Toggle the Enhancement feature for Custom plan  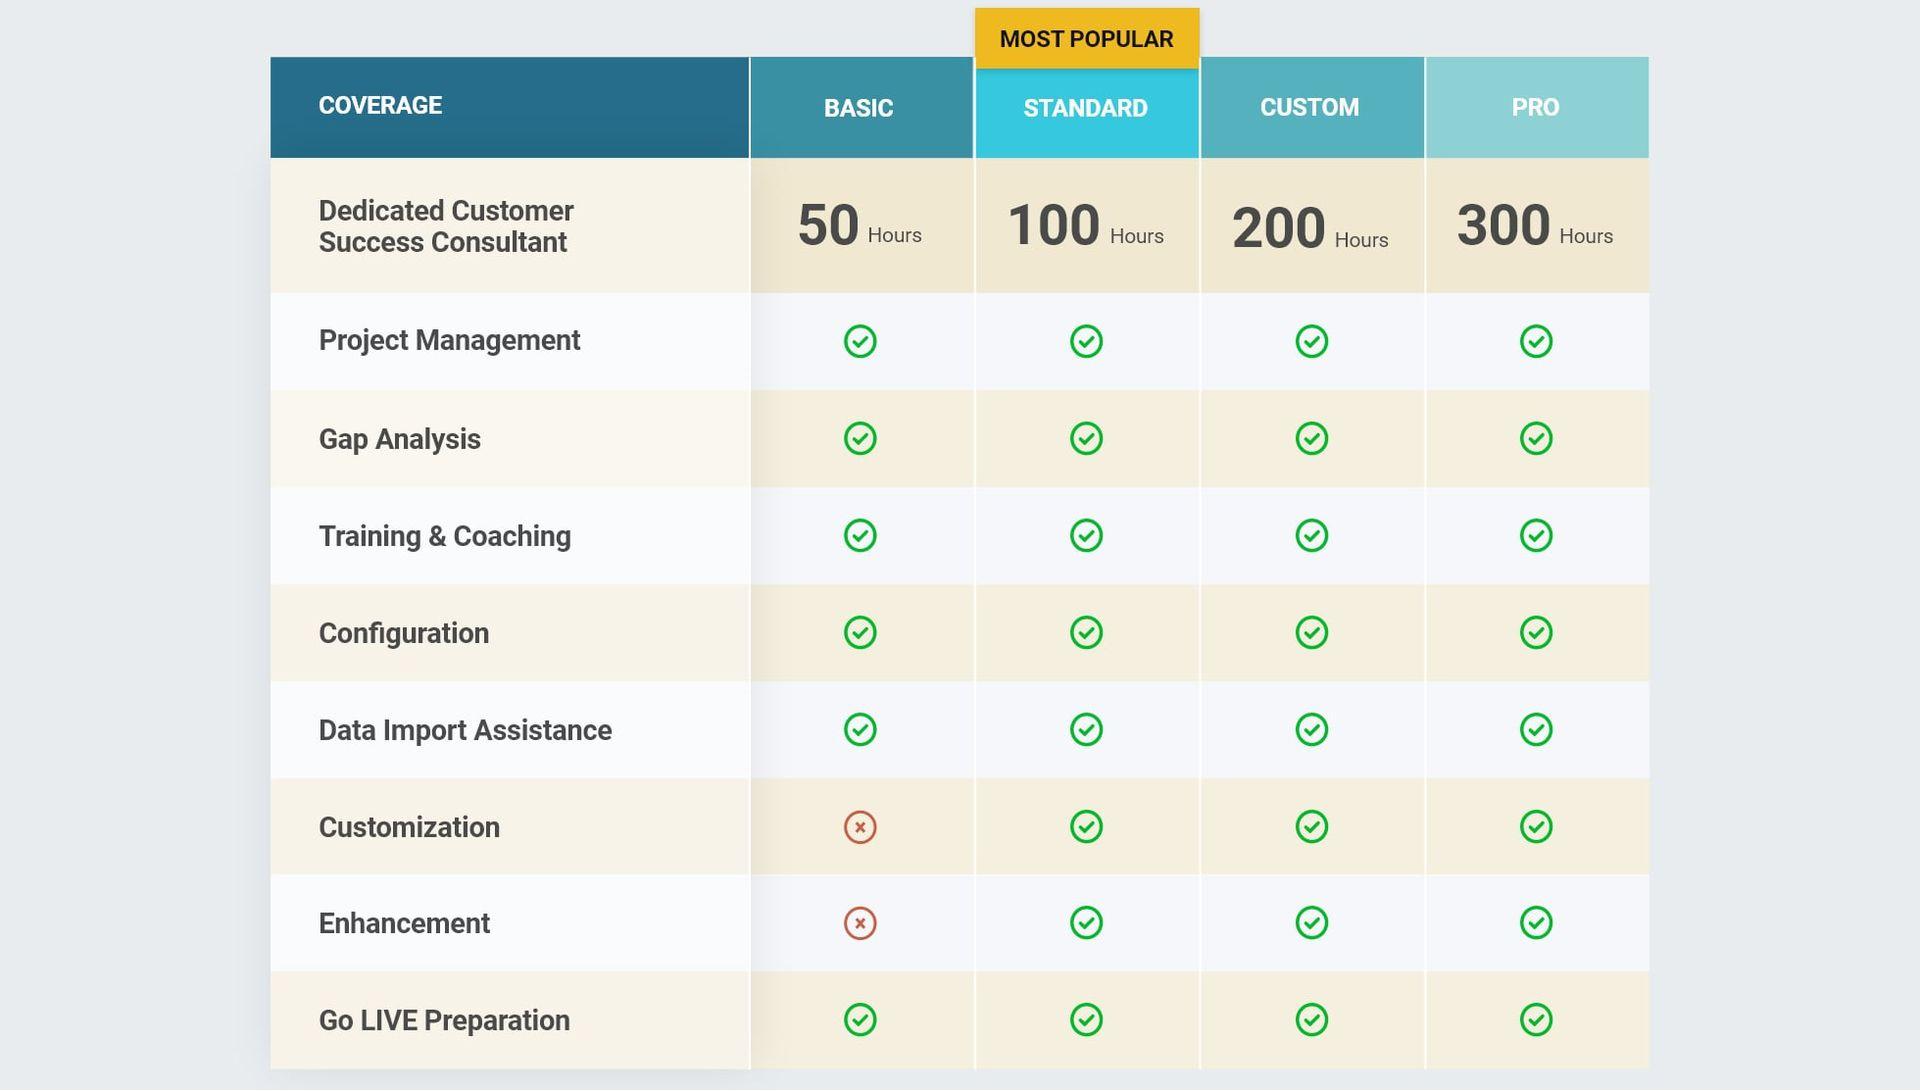(1309, 922)
